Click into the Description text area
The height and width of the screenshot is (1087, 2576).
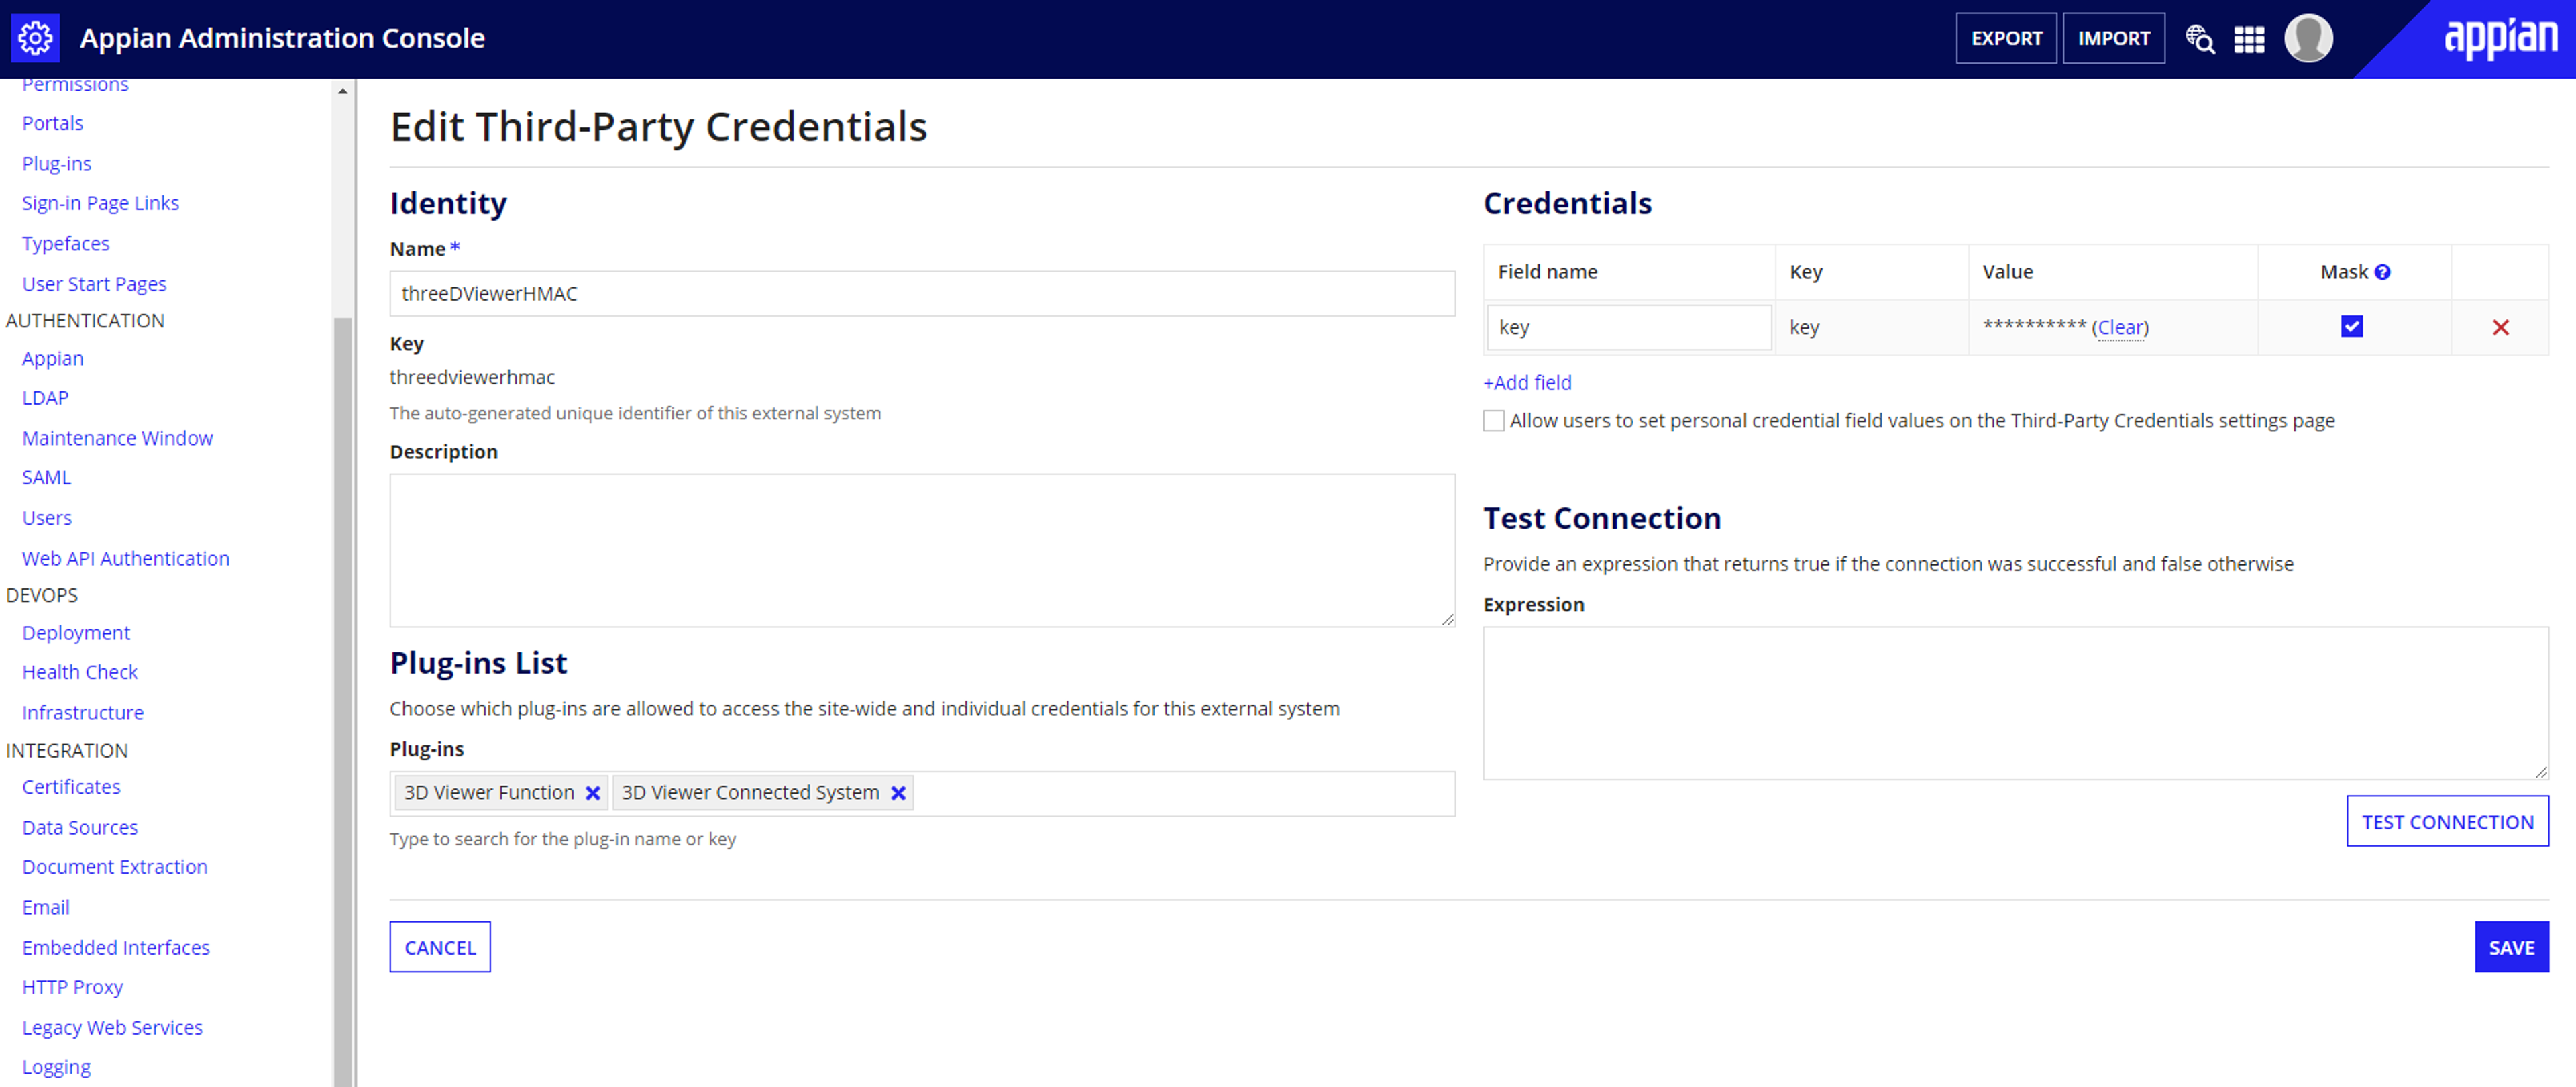tap(922, 550)
